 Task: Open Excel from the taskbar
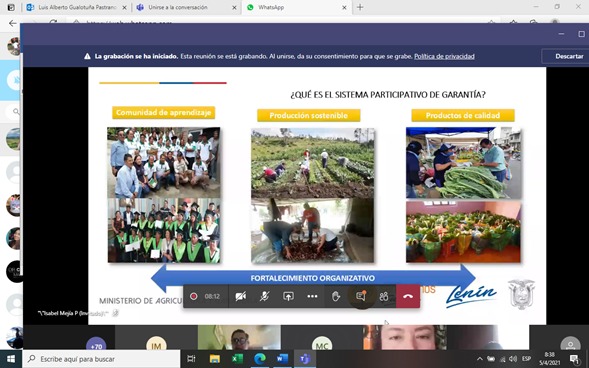pos(237,359)
